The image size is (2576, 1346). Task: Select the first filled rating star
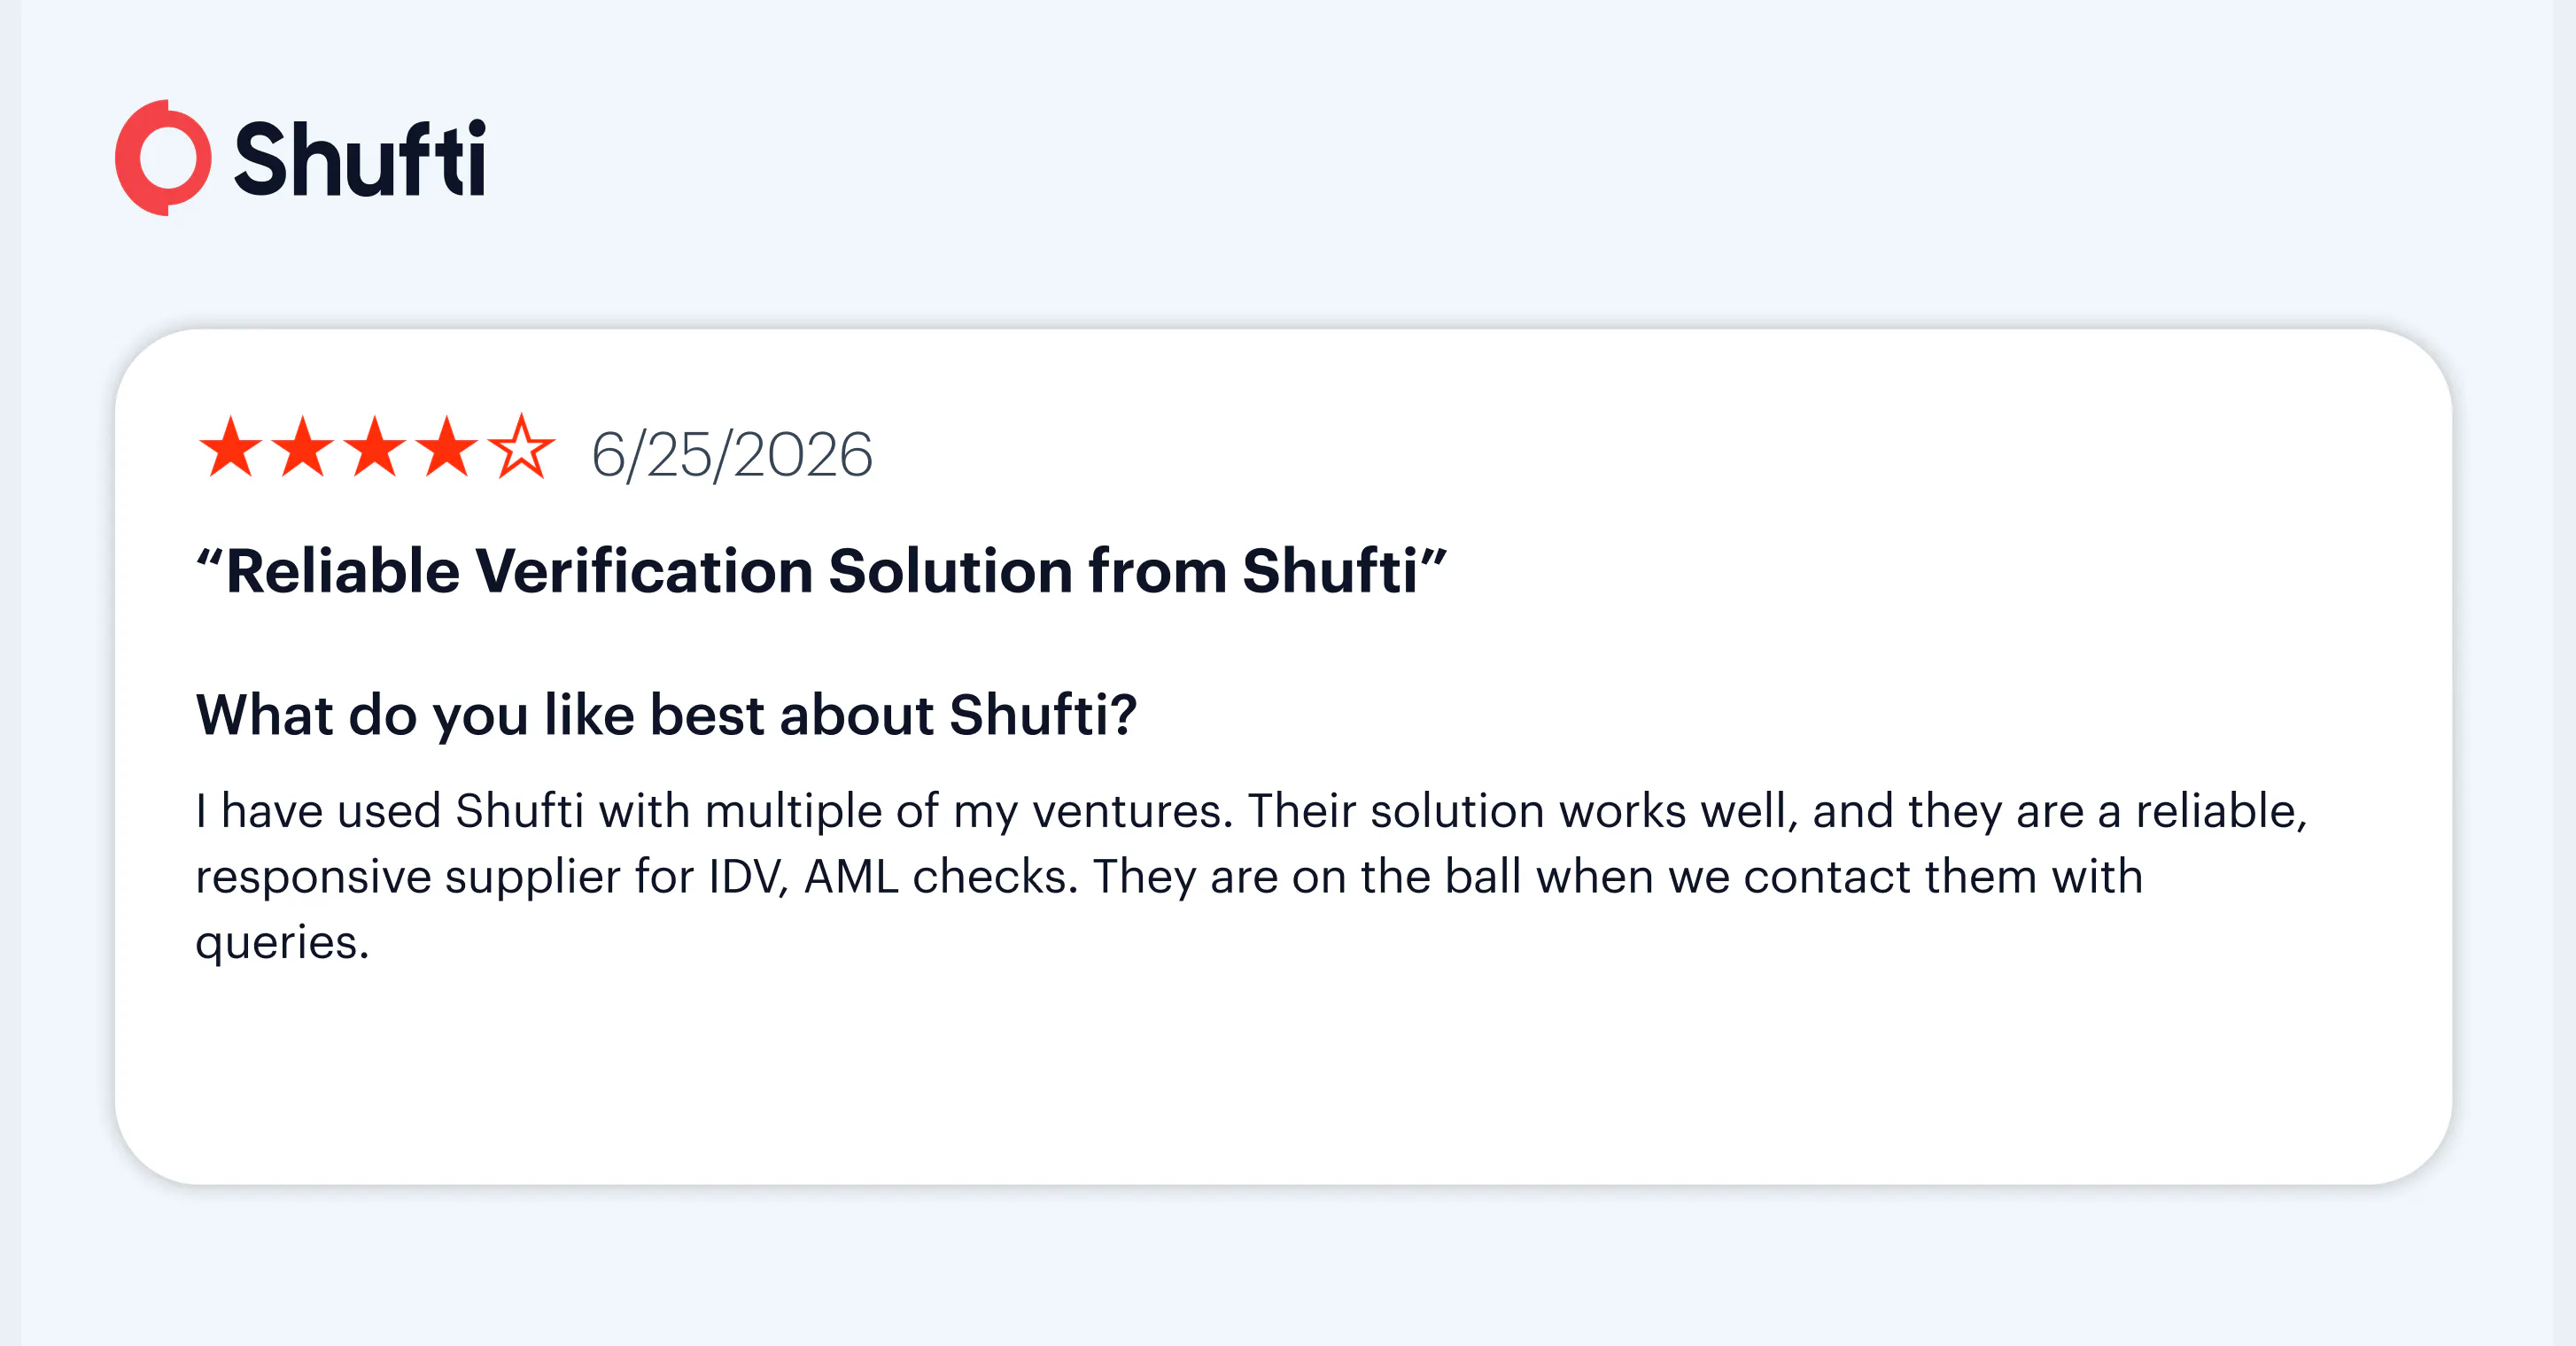click(231, 447)
